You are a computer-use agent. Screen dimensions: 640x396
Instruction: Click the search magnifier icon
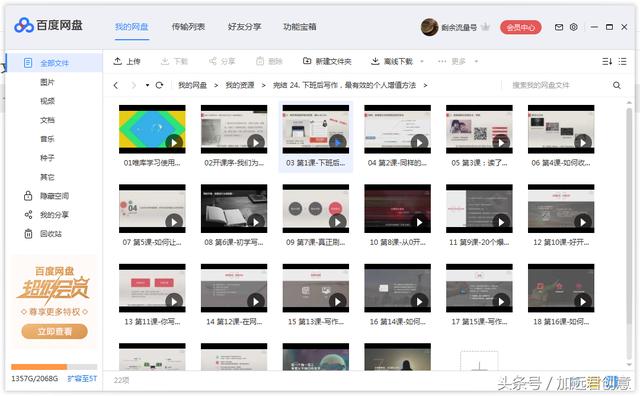[616, 85]
